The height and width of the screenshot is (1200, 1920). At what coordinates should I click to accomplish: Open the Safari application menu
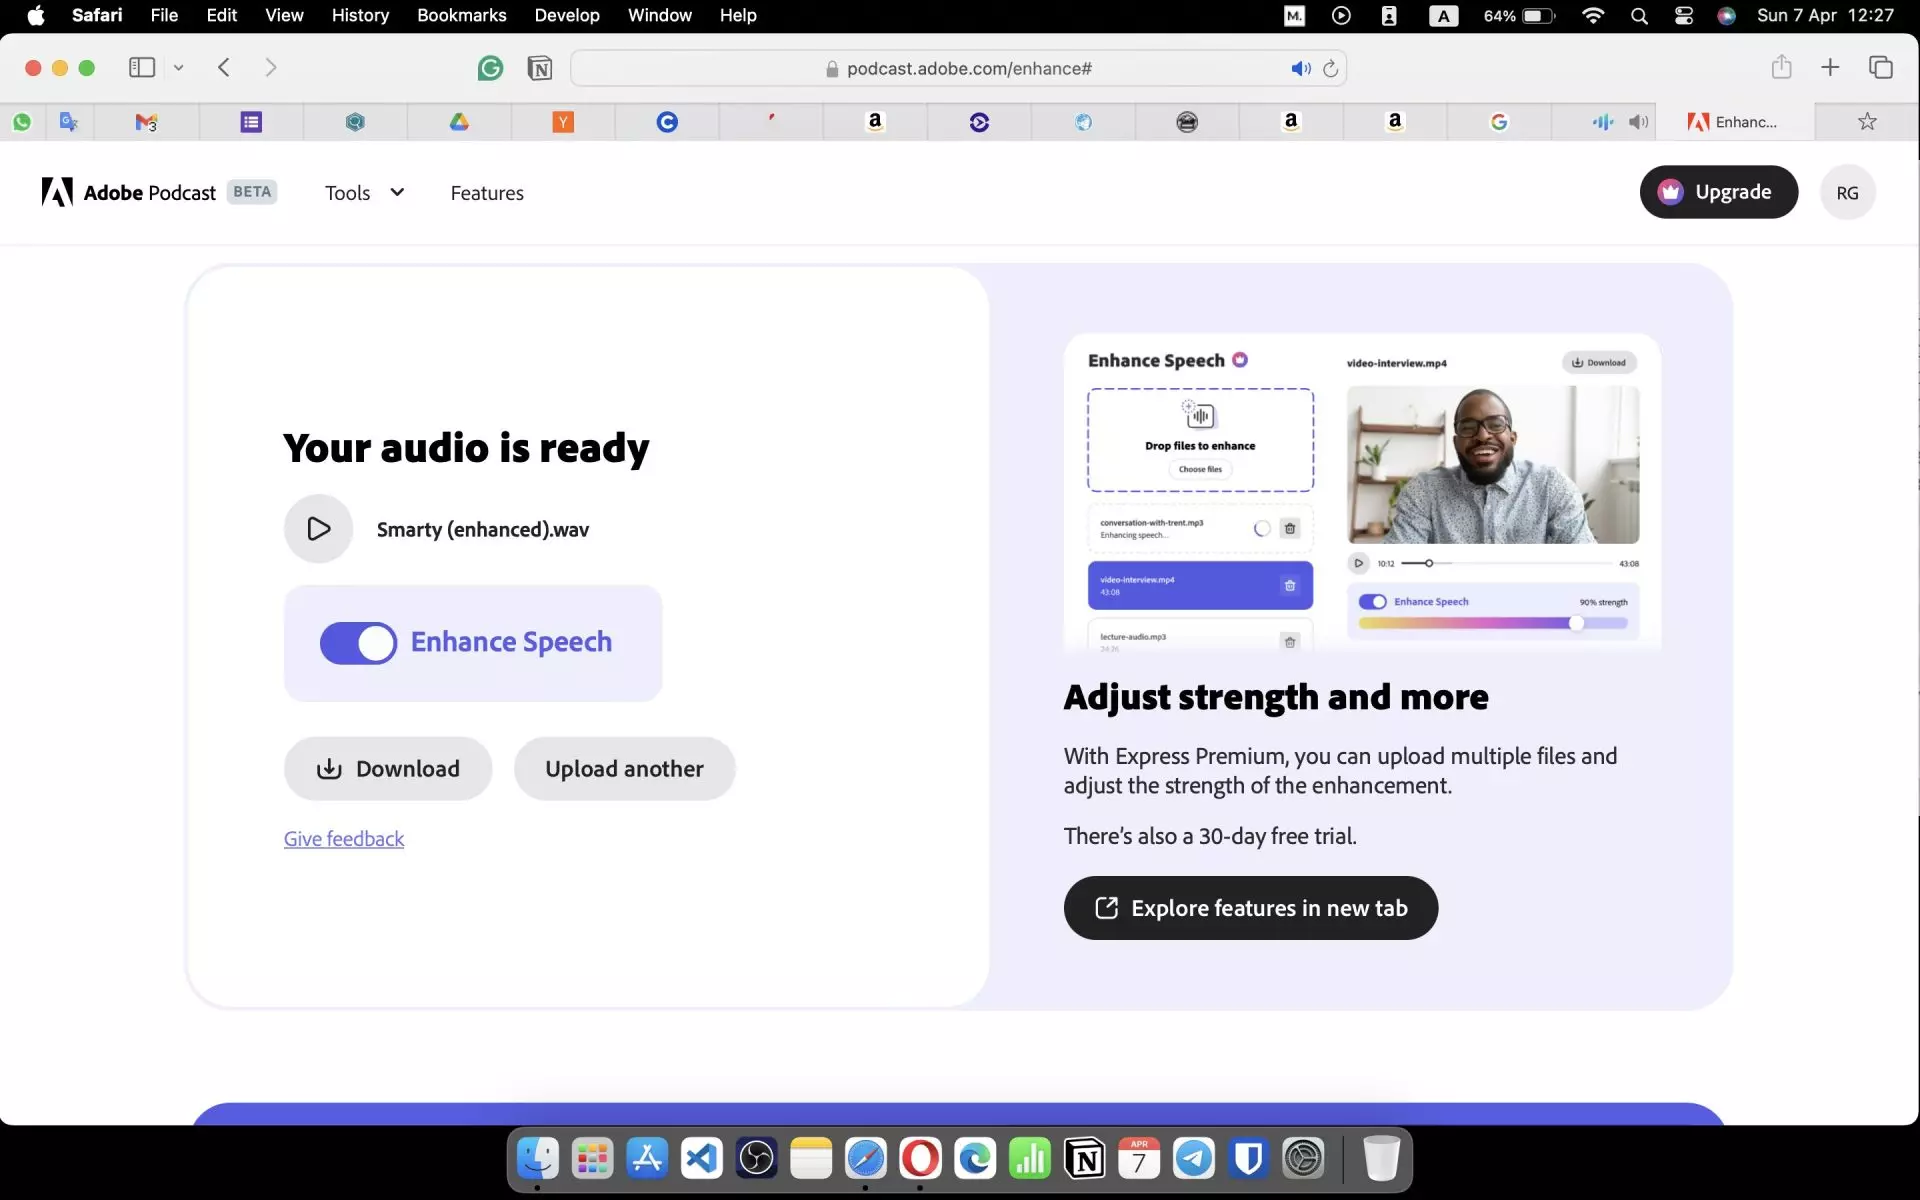(x=97, y=15)
